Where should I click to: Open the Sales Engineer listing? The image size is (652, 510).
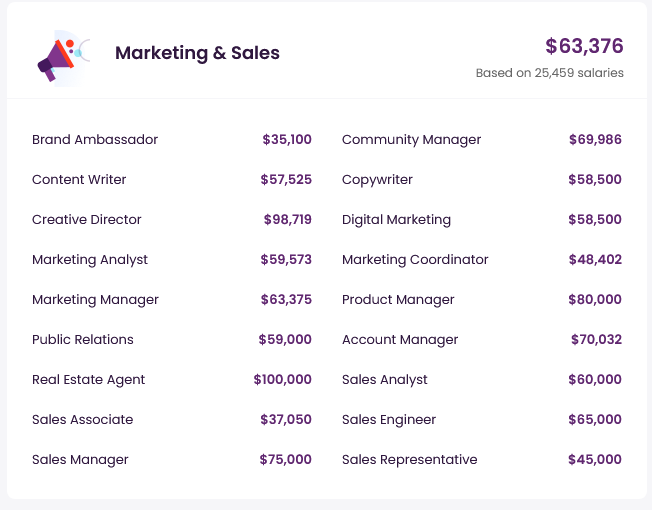pyautogui.click(x=389, y=420)
